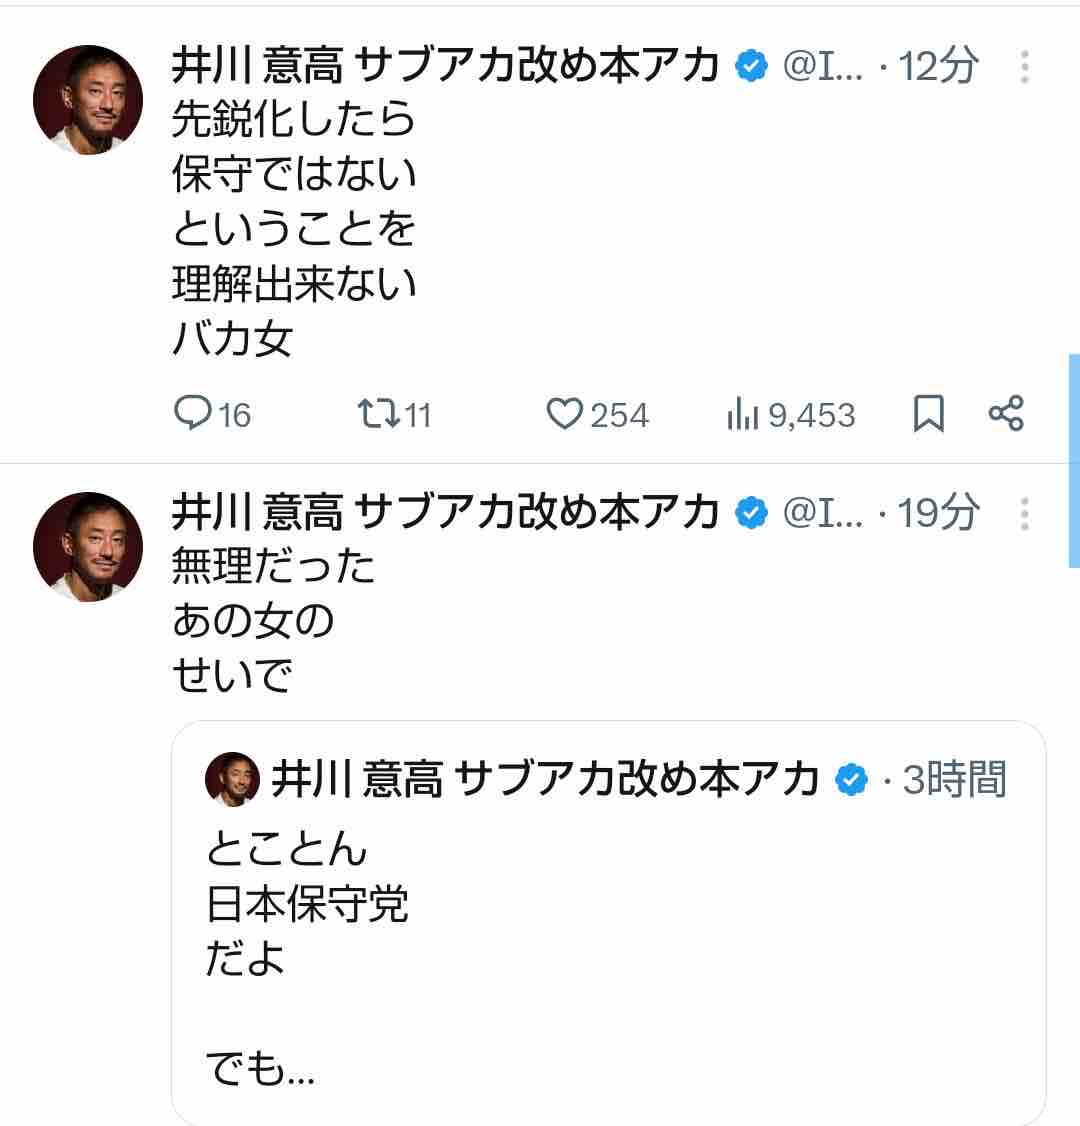1080x1126 pixels.
Task: Click the reply icon with 16 replies
Action: pyautogui.click(x=192, y=413)
